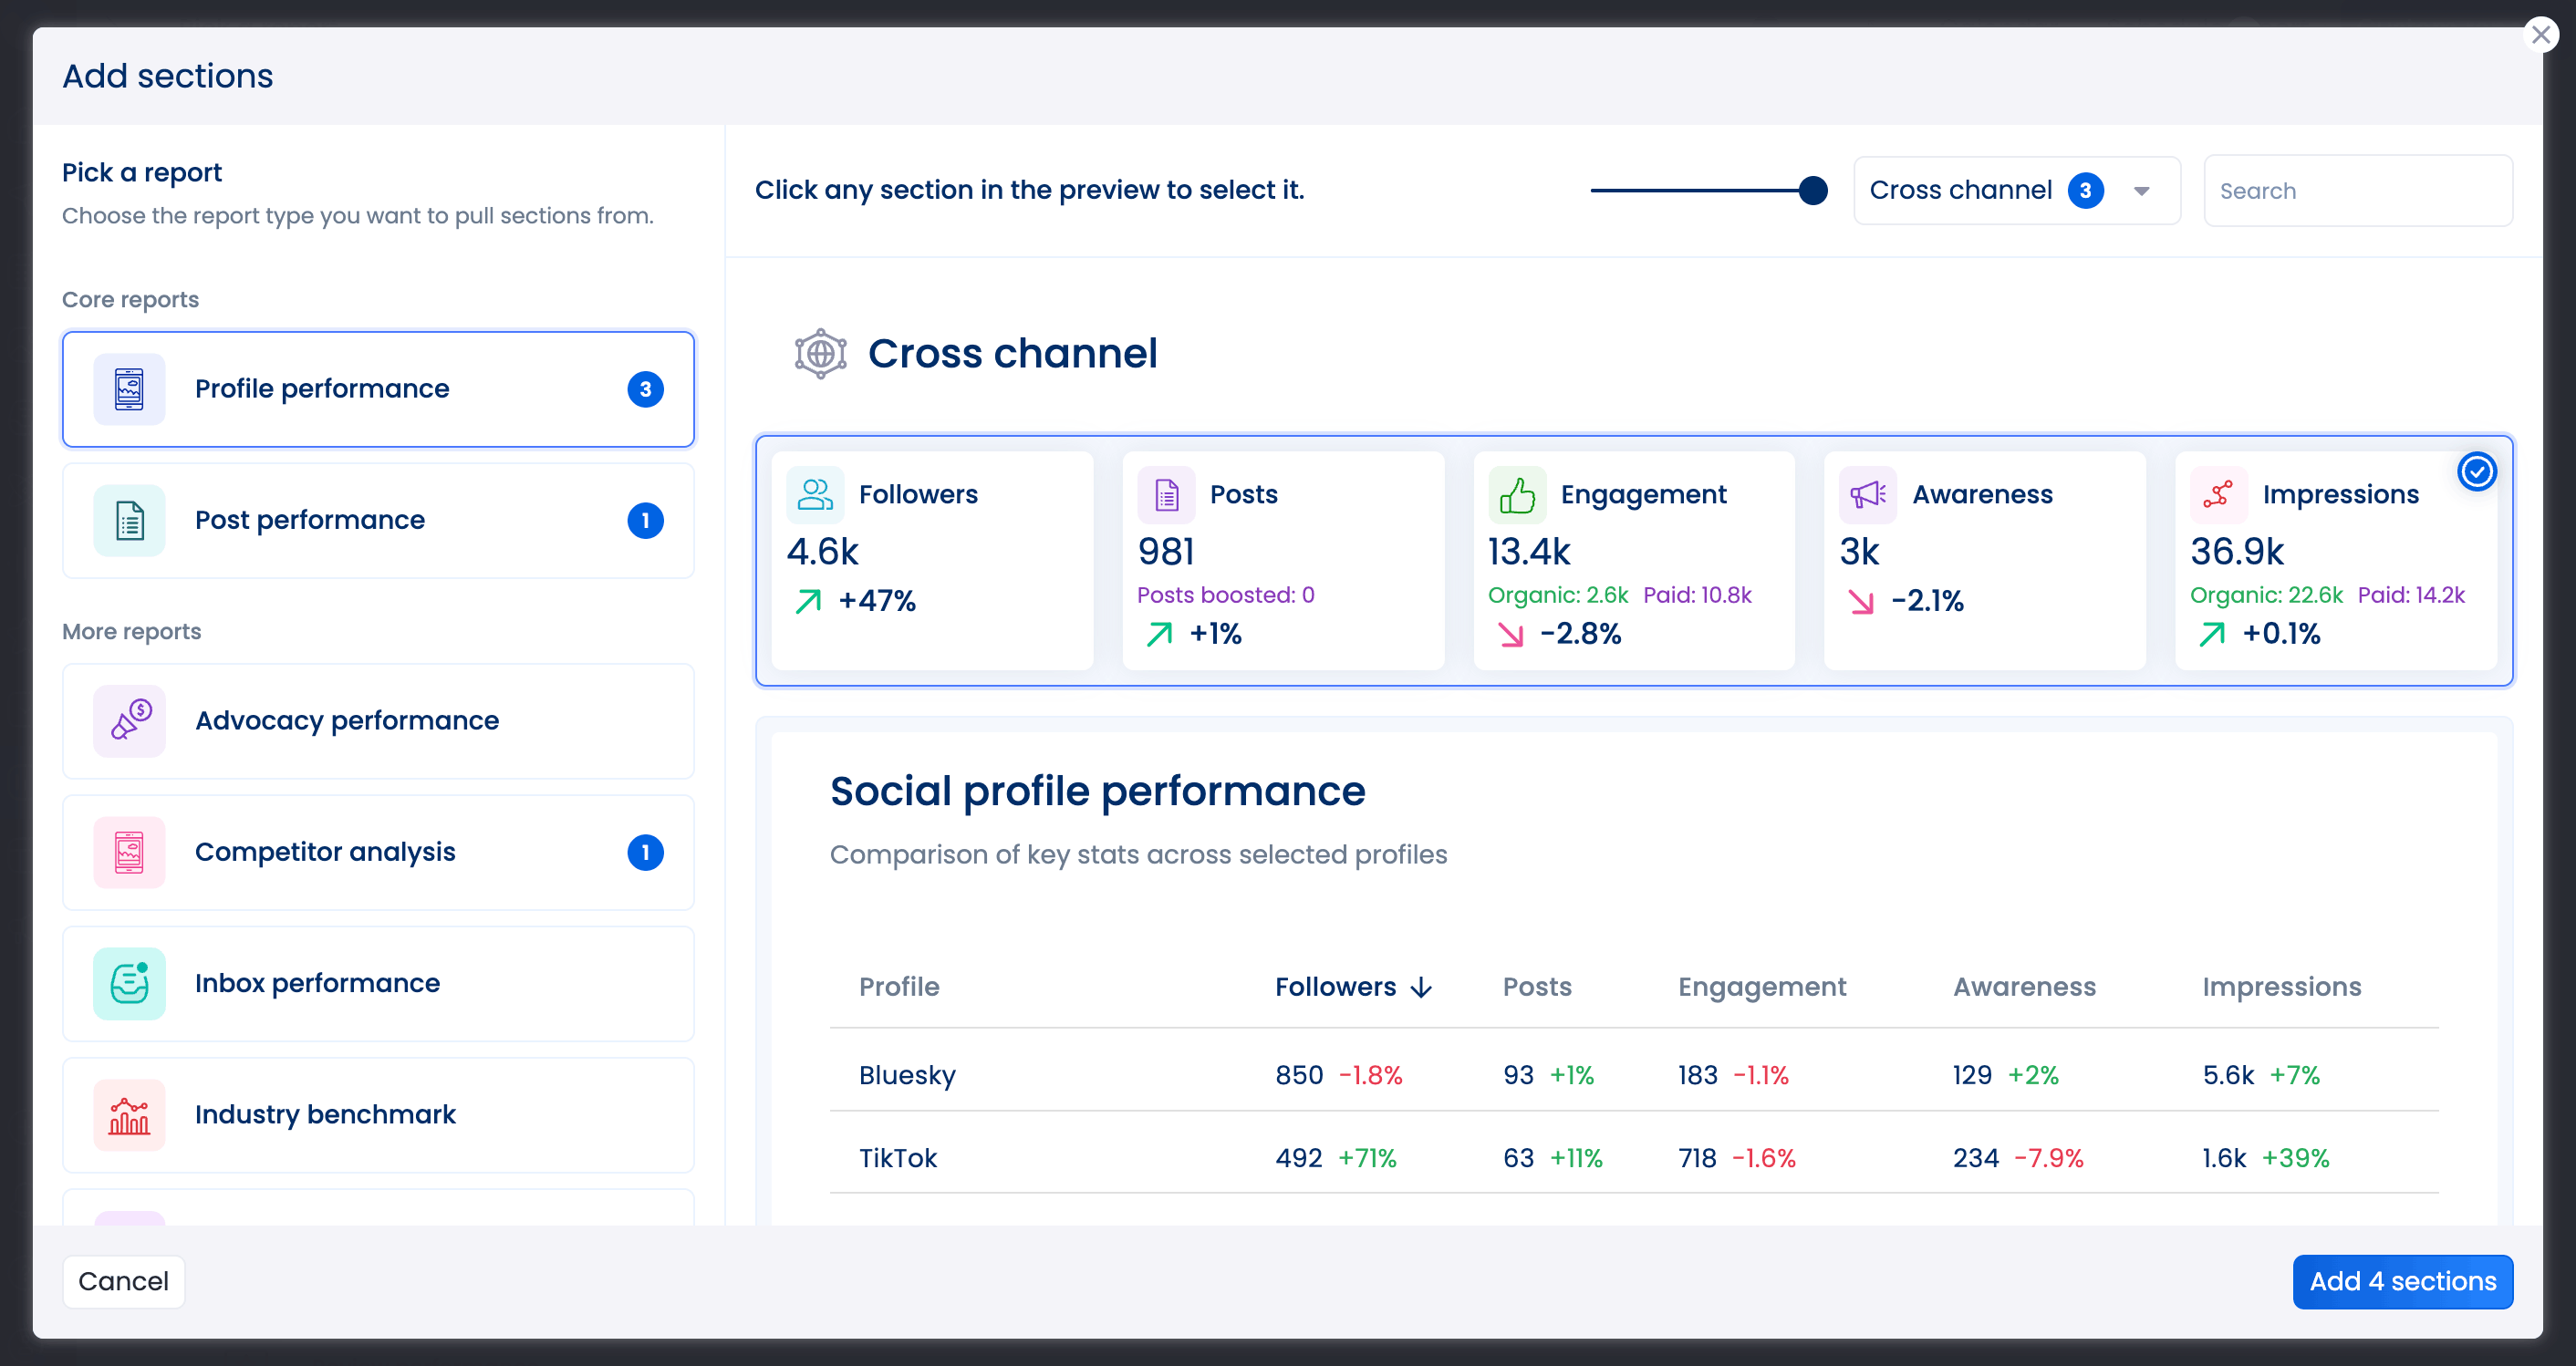Click the Impressions network icon

point(2218,494)
